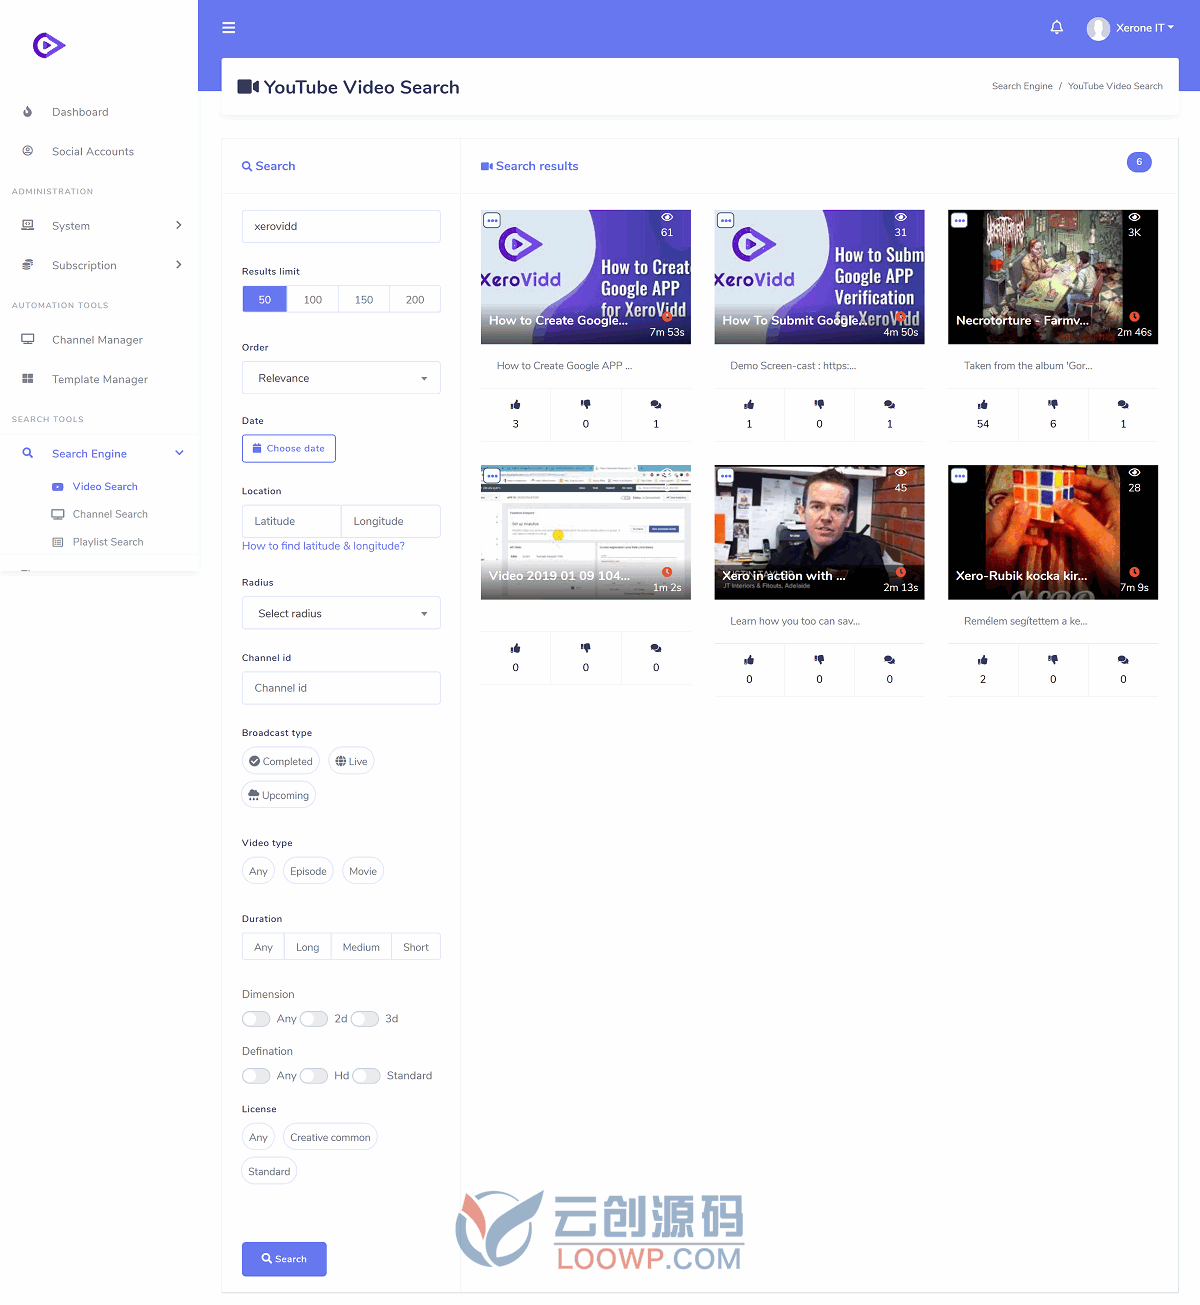Click comments icon under 'Demo Screen-cast' video
The image size is (1200, 1305).
tap(890, 404)
